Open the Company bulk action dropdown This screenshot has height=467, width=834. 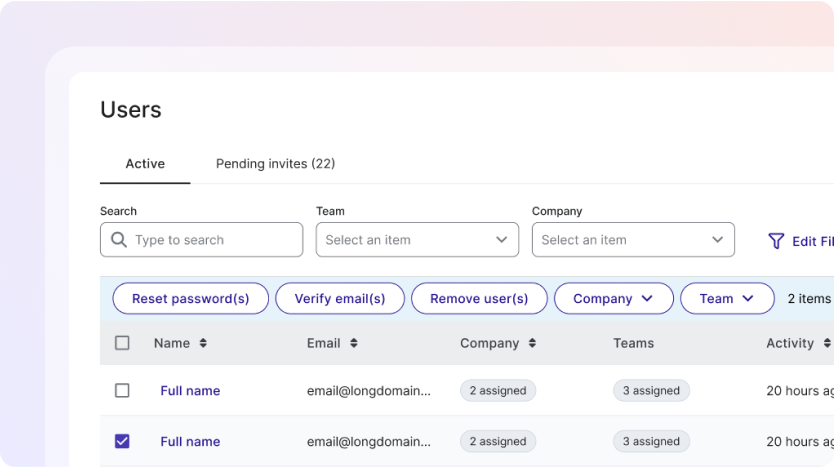614,299
